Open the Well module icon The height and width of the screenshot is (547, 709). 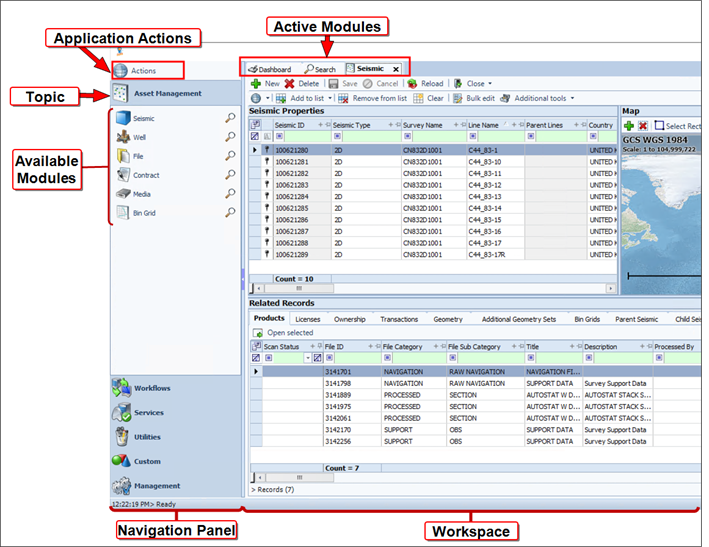coord(123,137)
